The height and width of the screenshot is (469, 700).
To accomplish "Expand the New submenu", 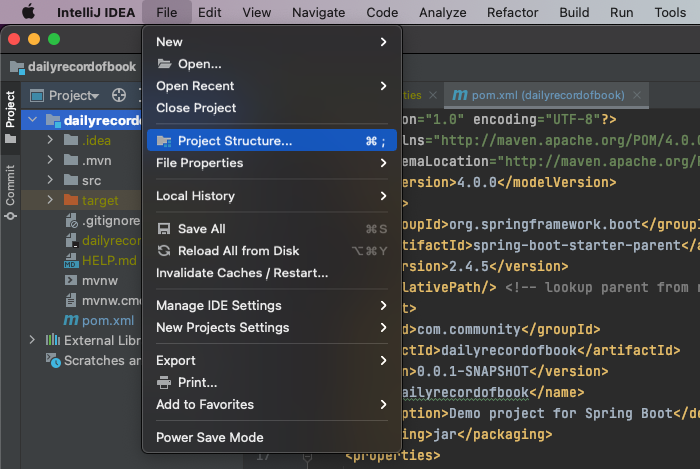I will coord(271,42).
